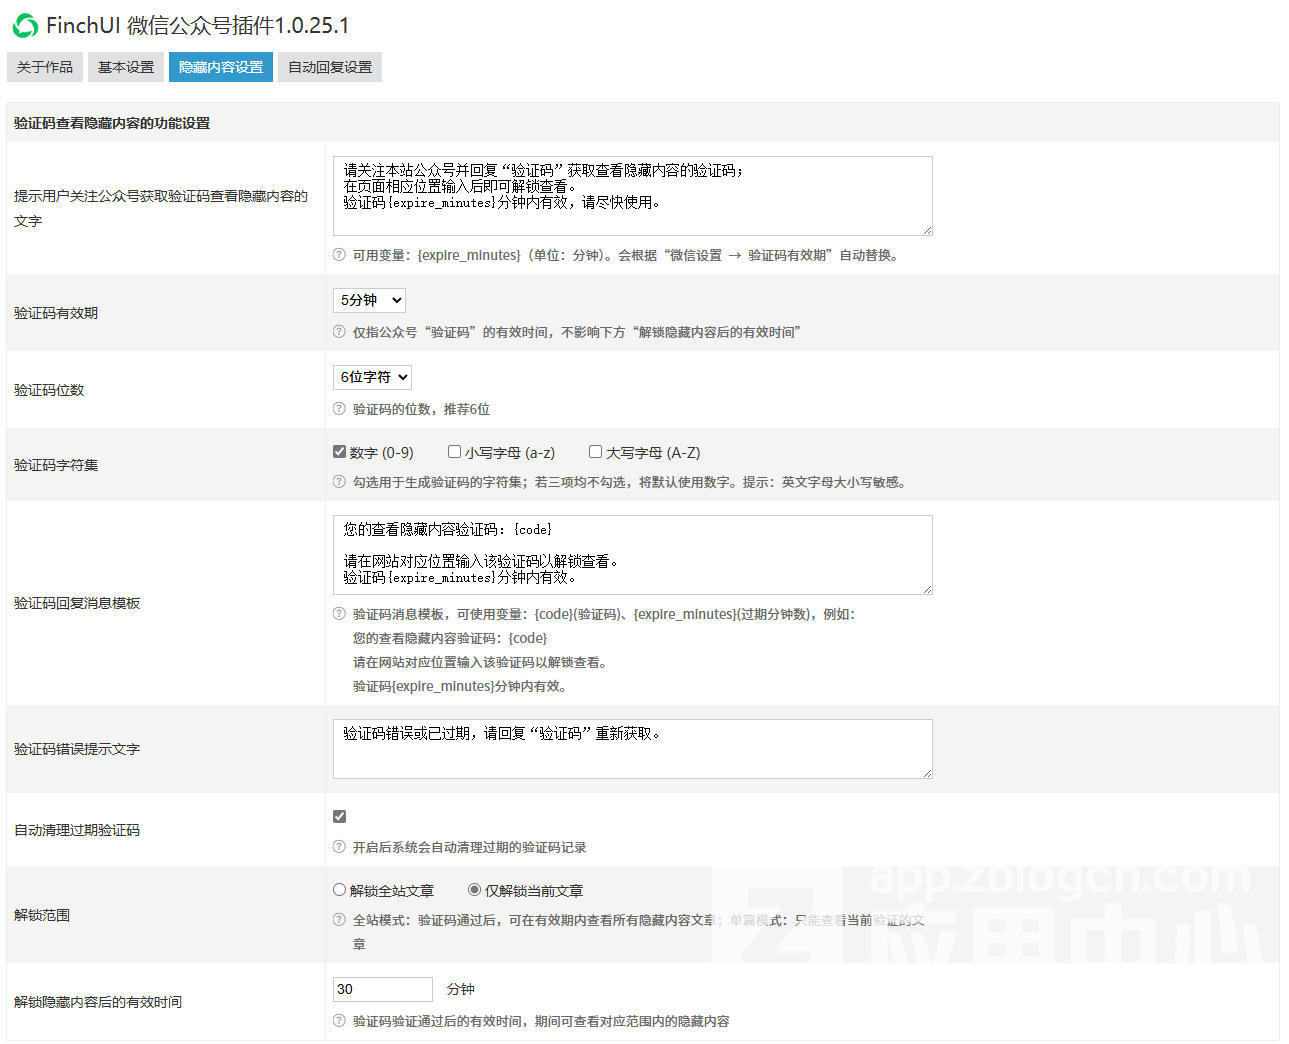
Task: Click help icon under 解锁有效时间 input
Action: click(x=339, y=1021)
